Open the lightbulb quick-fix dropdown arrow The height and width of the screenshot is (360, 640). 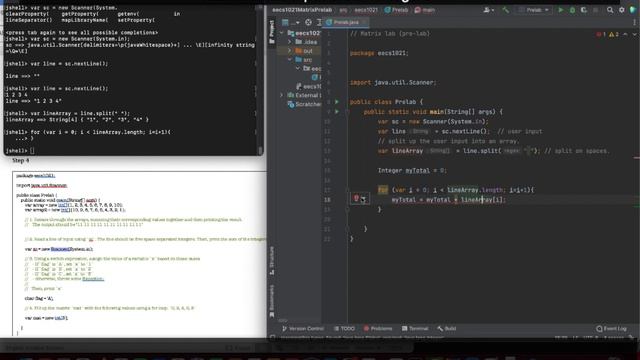(364, 199)
